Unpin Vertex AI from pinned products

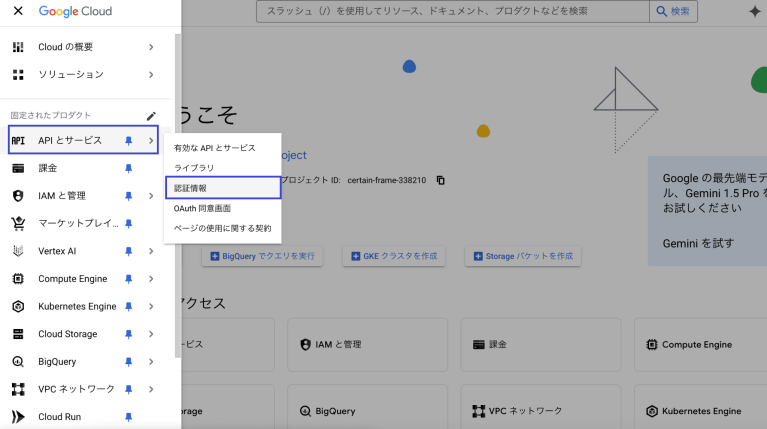129,251
